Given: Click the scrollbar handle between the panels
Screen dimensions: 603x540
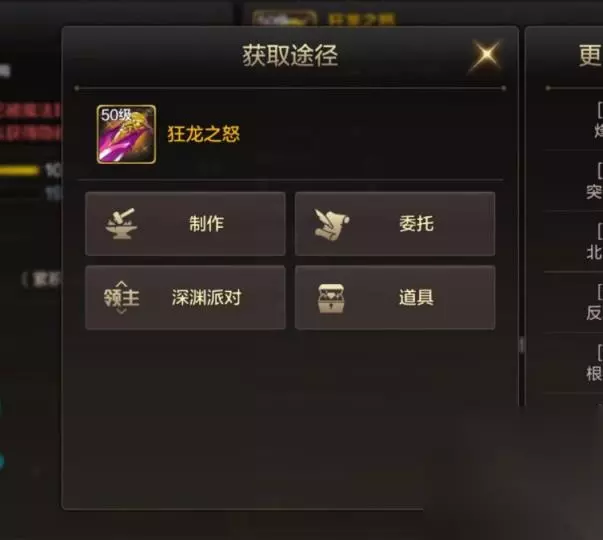Looking at the screenshot, I should point(522,345).
